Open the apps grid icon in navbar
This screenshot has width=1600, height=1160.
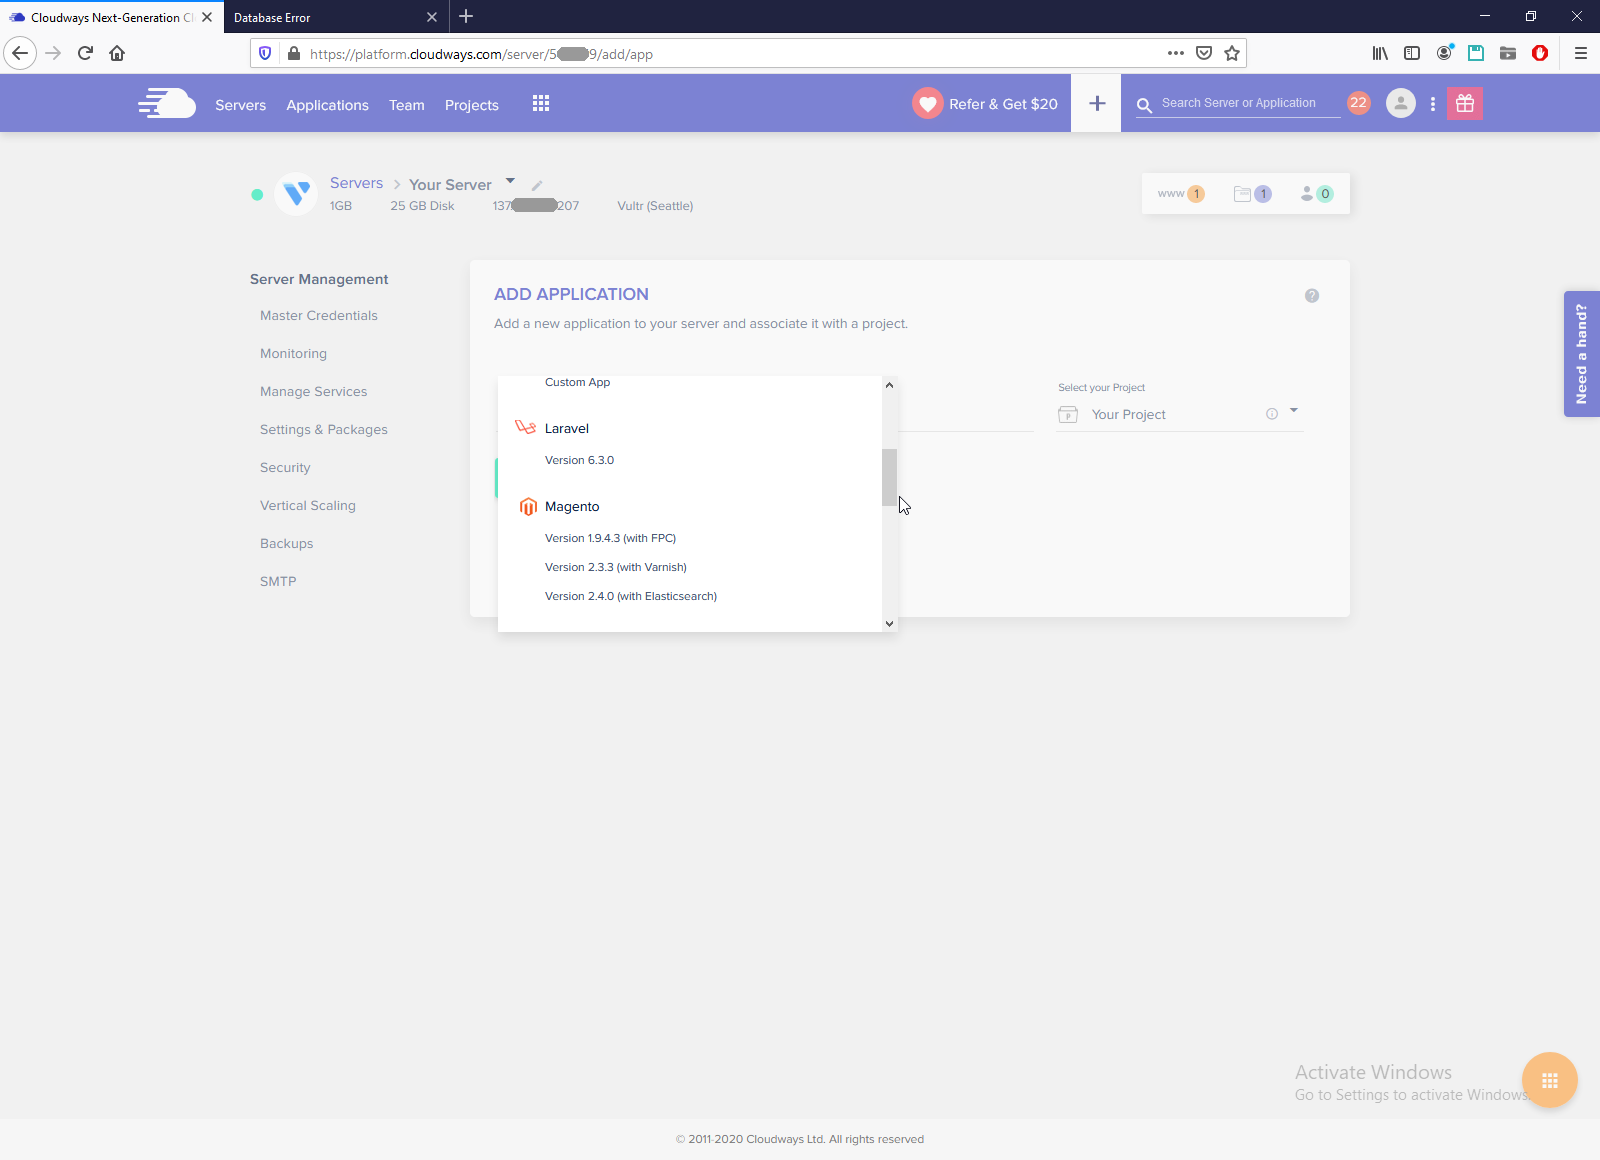click(x=541, y=103)
